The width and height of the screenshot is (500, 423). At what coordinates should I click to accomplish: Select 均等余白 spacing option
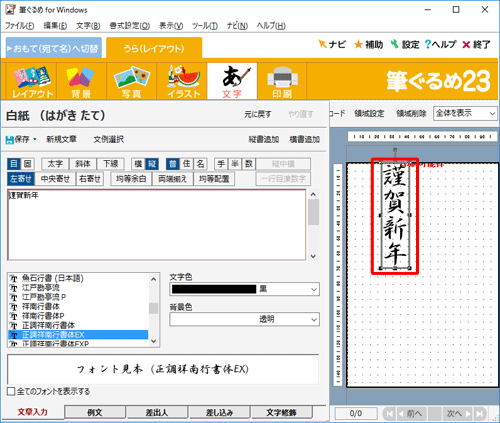(x=131, y=179)
